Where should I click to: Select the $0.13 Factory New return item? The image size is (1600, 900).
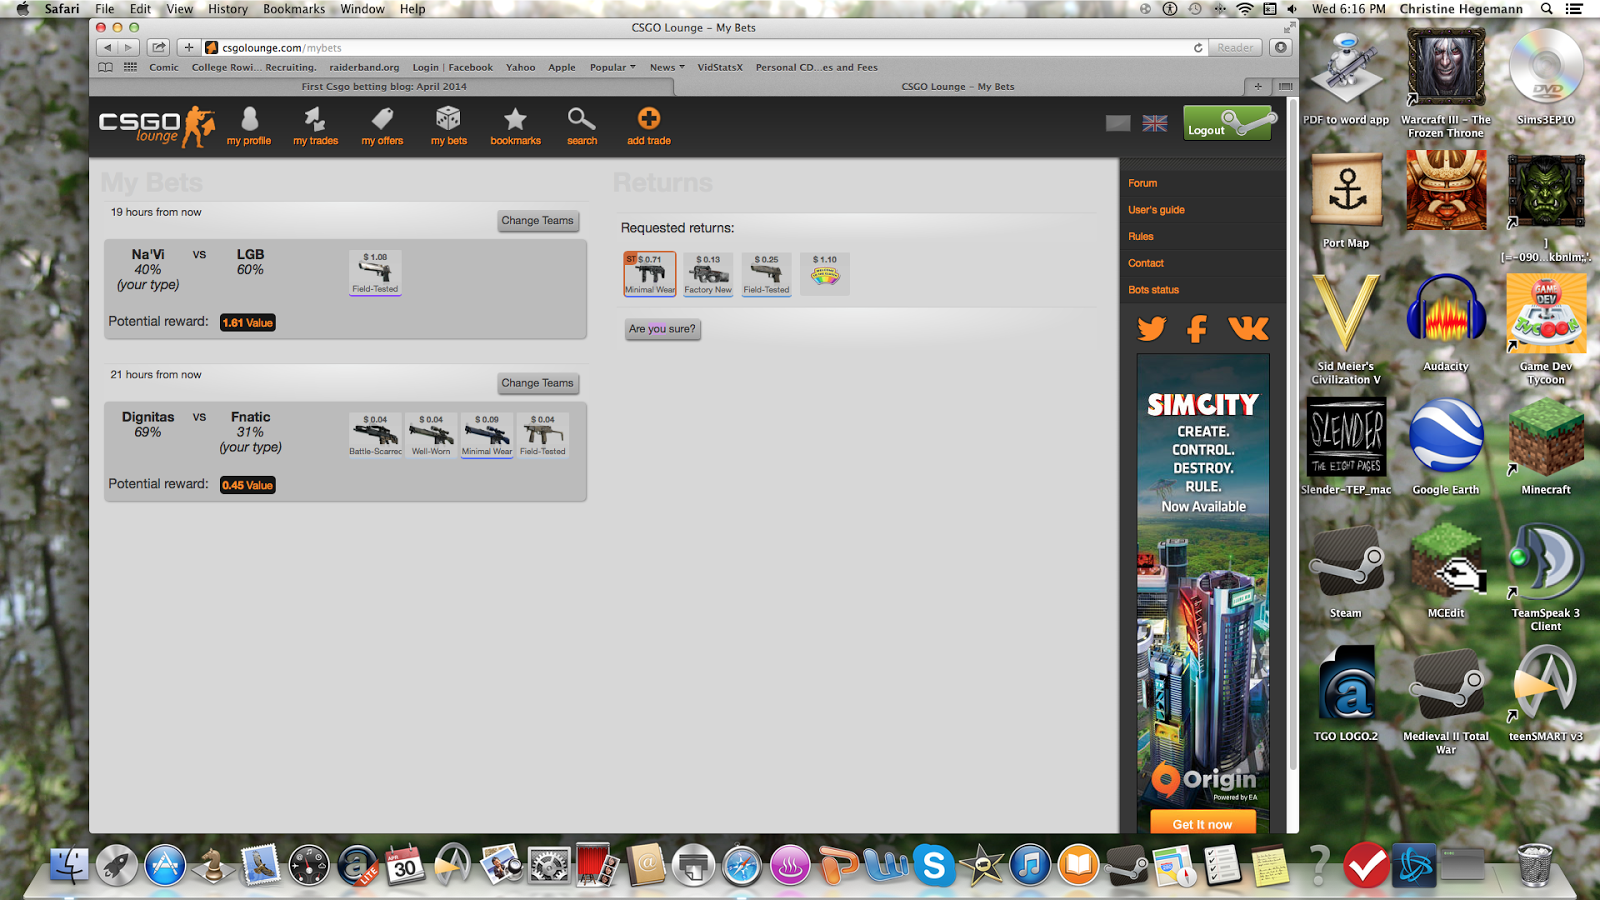708,274
